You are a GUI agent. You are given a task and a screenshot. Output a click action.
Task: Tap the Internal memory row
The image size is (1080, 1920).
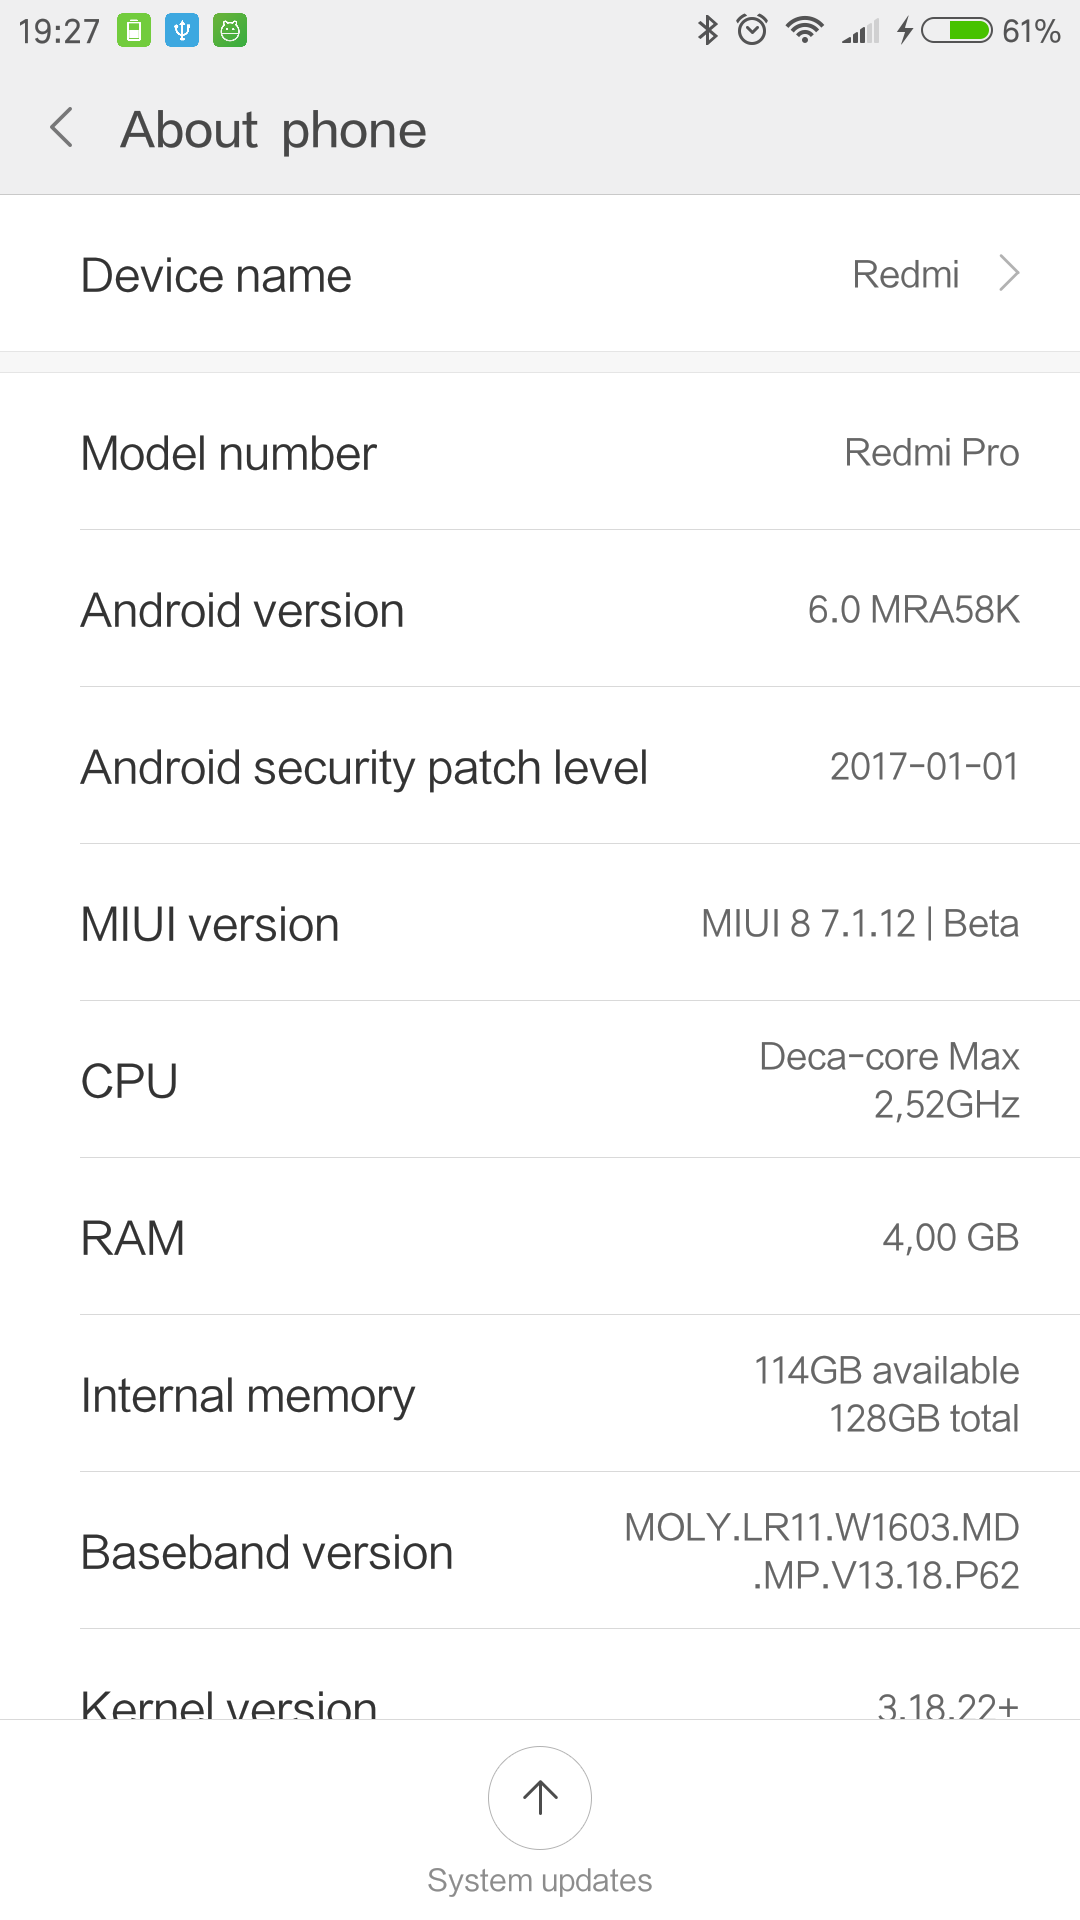tap(540, 1394)
